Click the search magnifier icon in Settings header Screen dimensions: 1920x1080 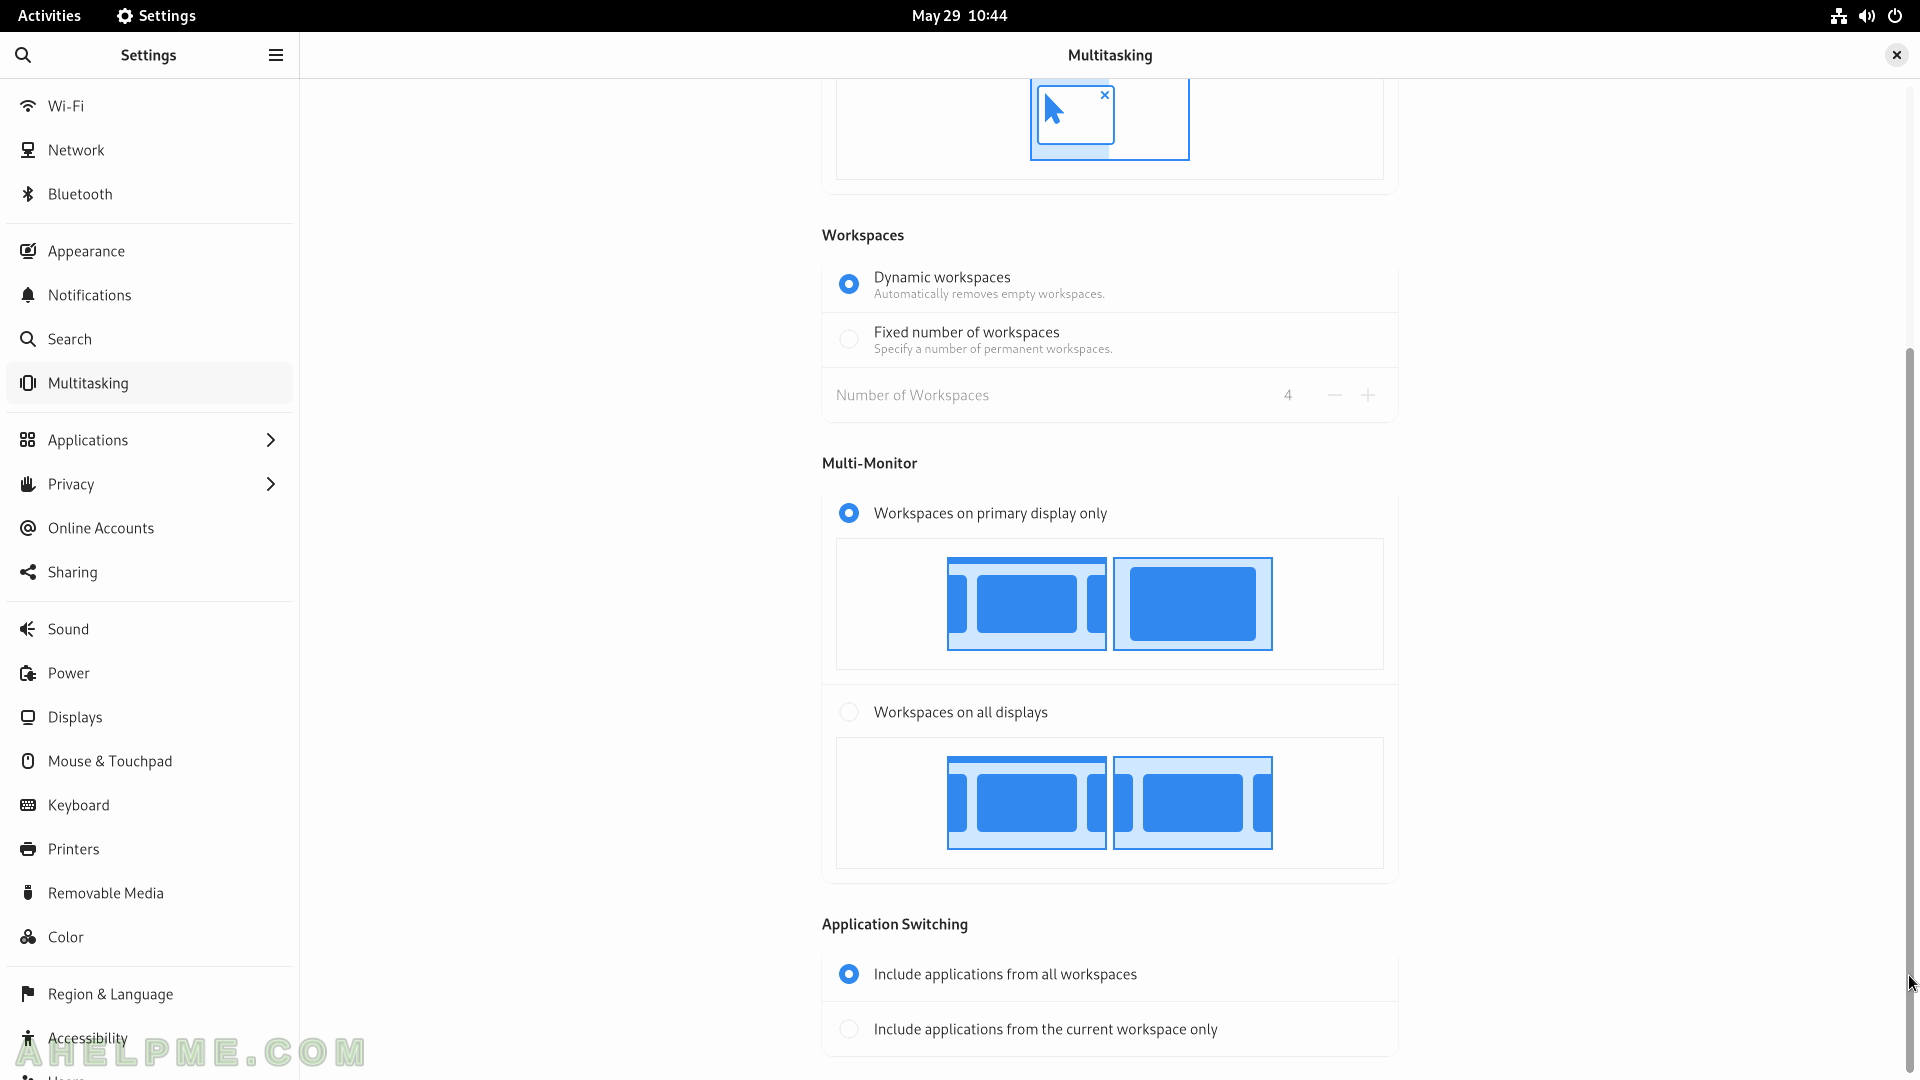coord(23,55)
